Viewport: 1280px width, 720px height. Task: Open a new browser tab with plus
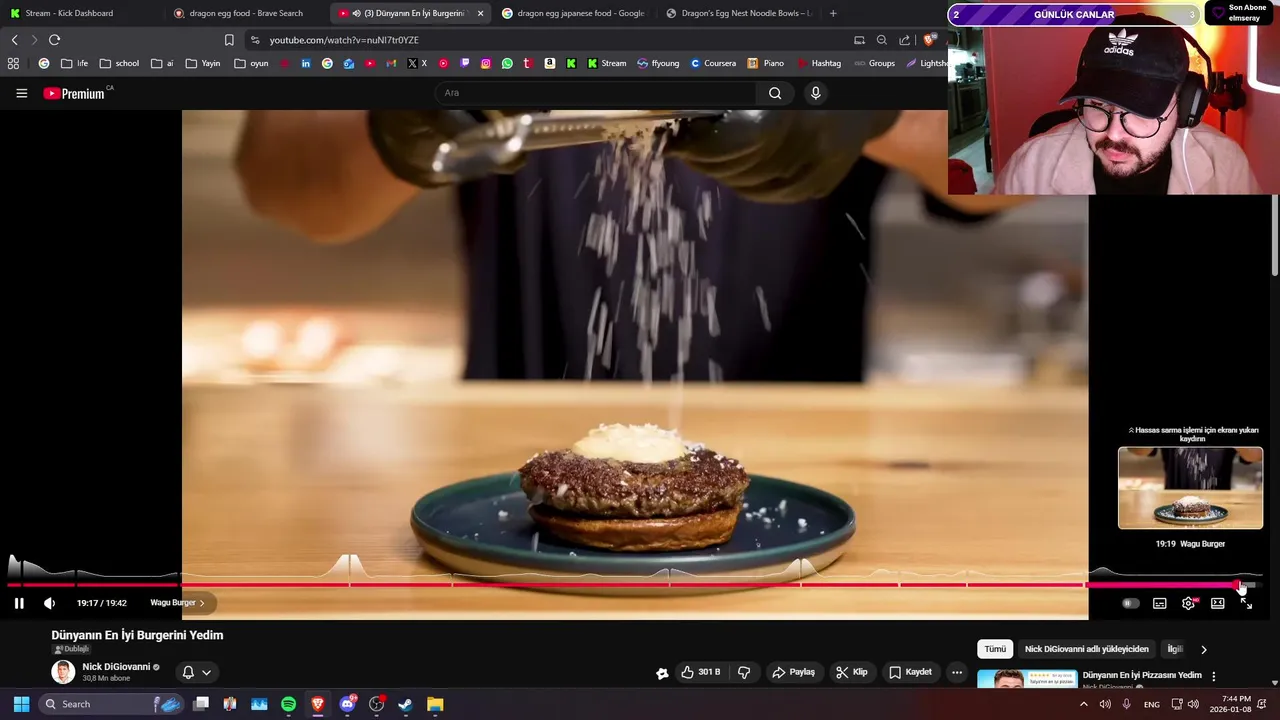pos(833,13)
